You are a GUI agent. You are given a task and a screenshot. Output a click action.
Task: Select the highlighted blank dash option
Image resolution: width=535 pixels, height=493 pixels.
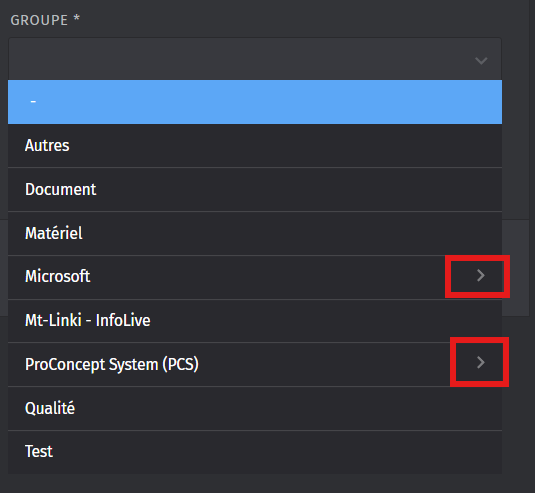pos(255,102)
